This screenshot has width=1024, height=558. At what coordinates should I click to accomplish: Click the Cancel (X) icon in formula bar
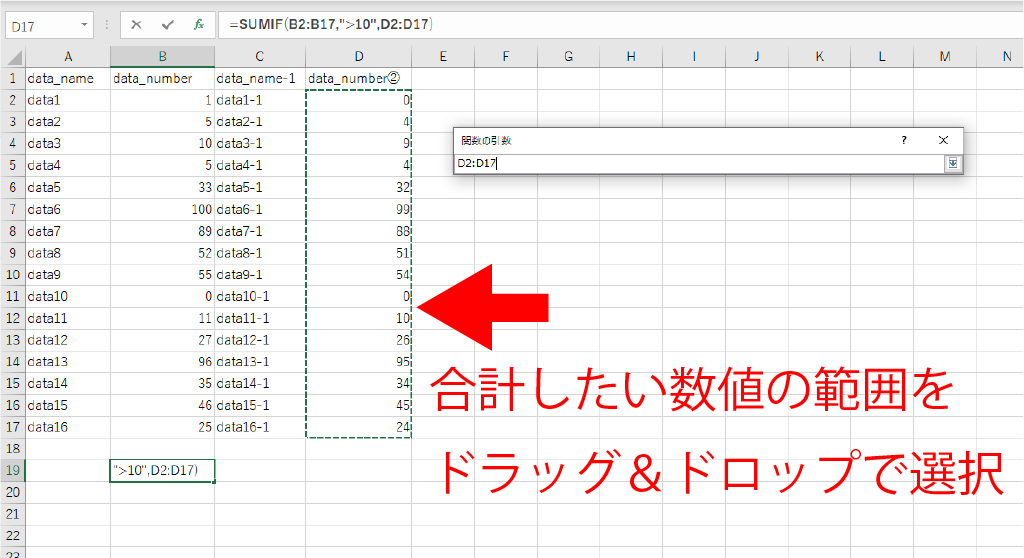(137, 25)
